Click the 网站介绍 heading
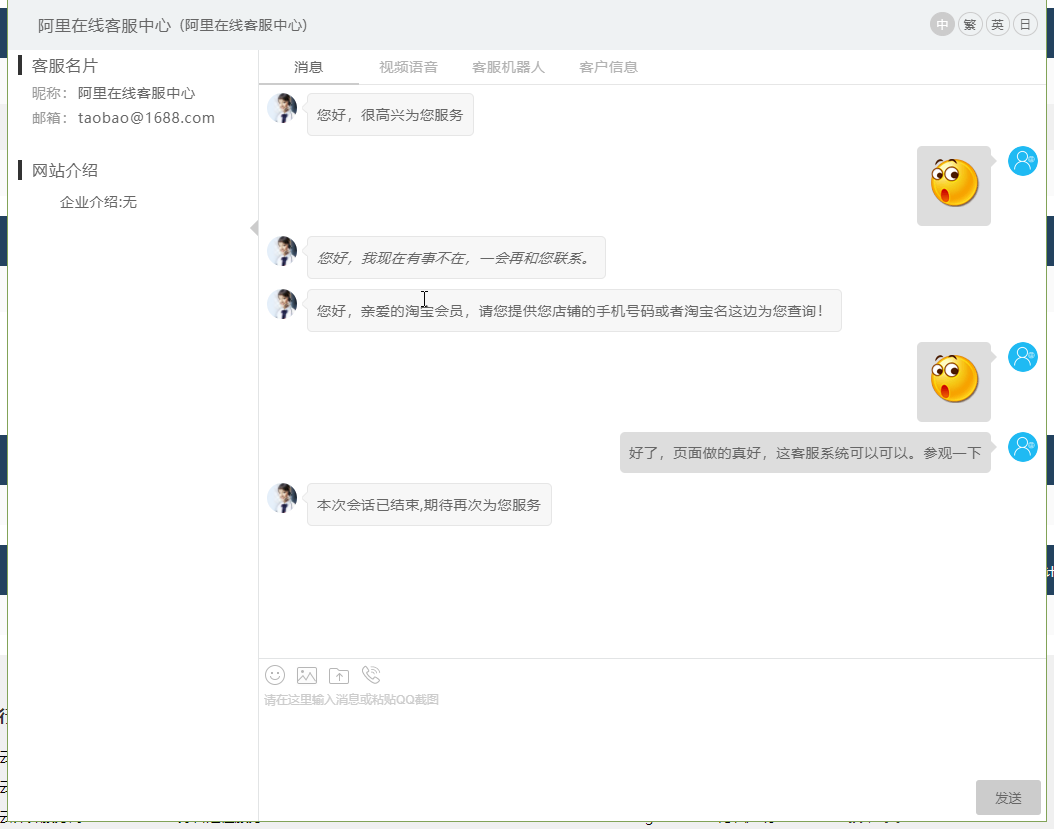The height and width of the screenshot is (829, 1054). click(65, 171)
